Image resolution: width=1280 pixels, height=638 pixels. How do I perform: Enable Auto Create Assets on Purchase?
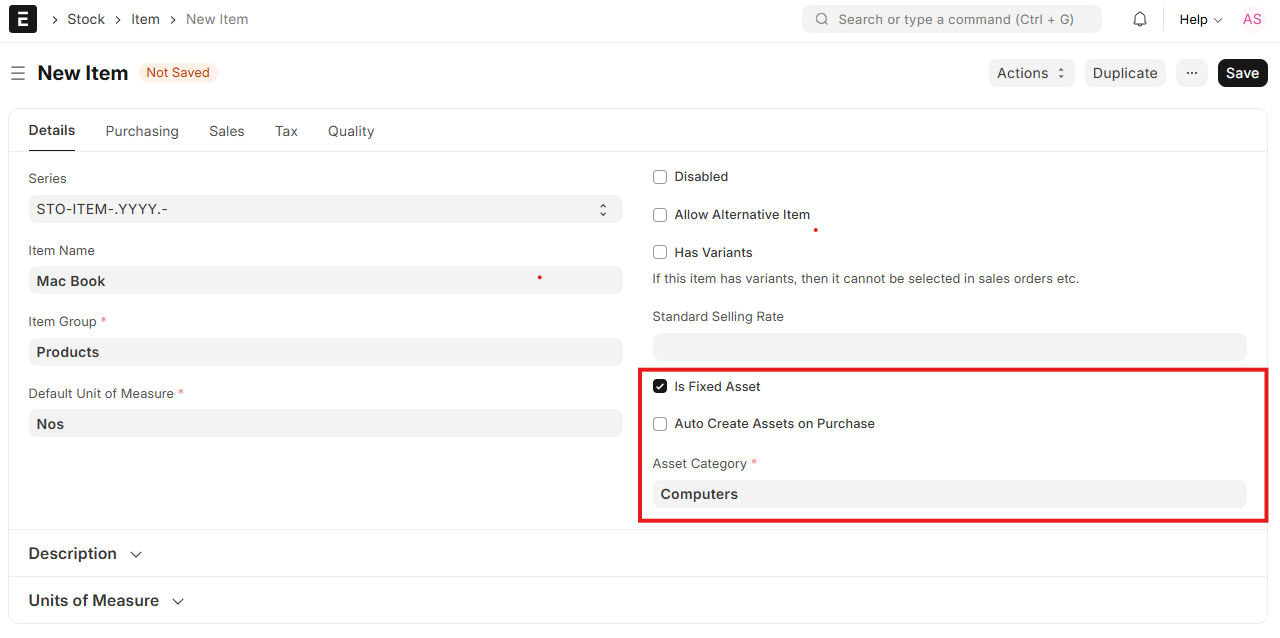coord(660,424)
